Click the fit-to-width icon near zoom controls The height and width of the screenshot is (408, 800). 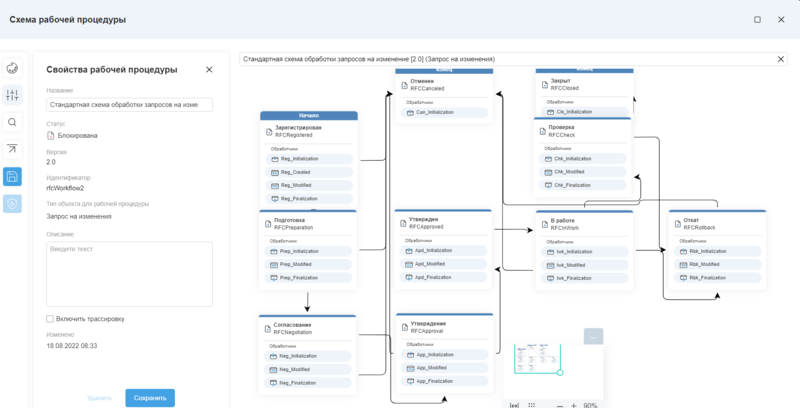(514, 404)
